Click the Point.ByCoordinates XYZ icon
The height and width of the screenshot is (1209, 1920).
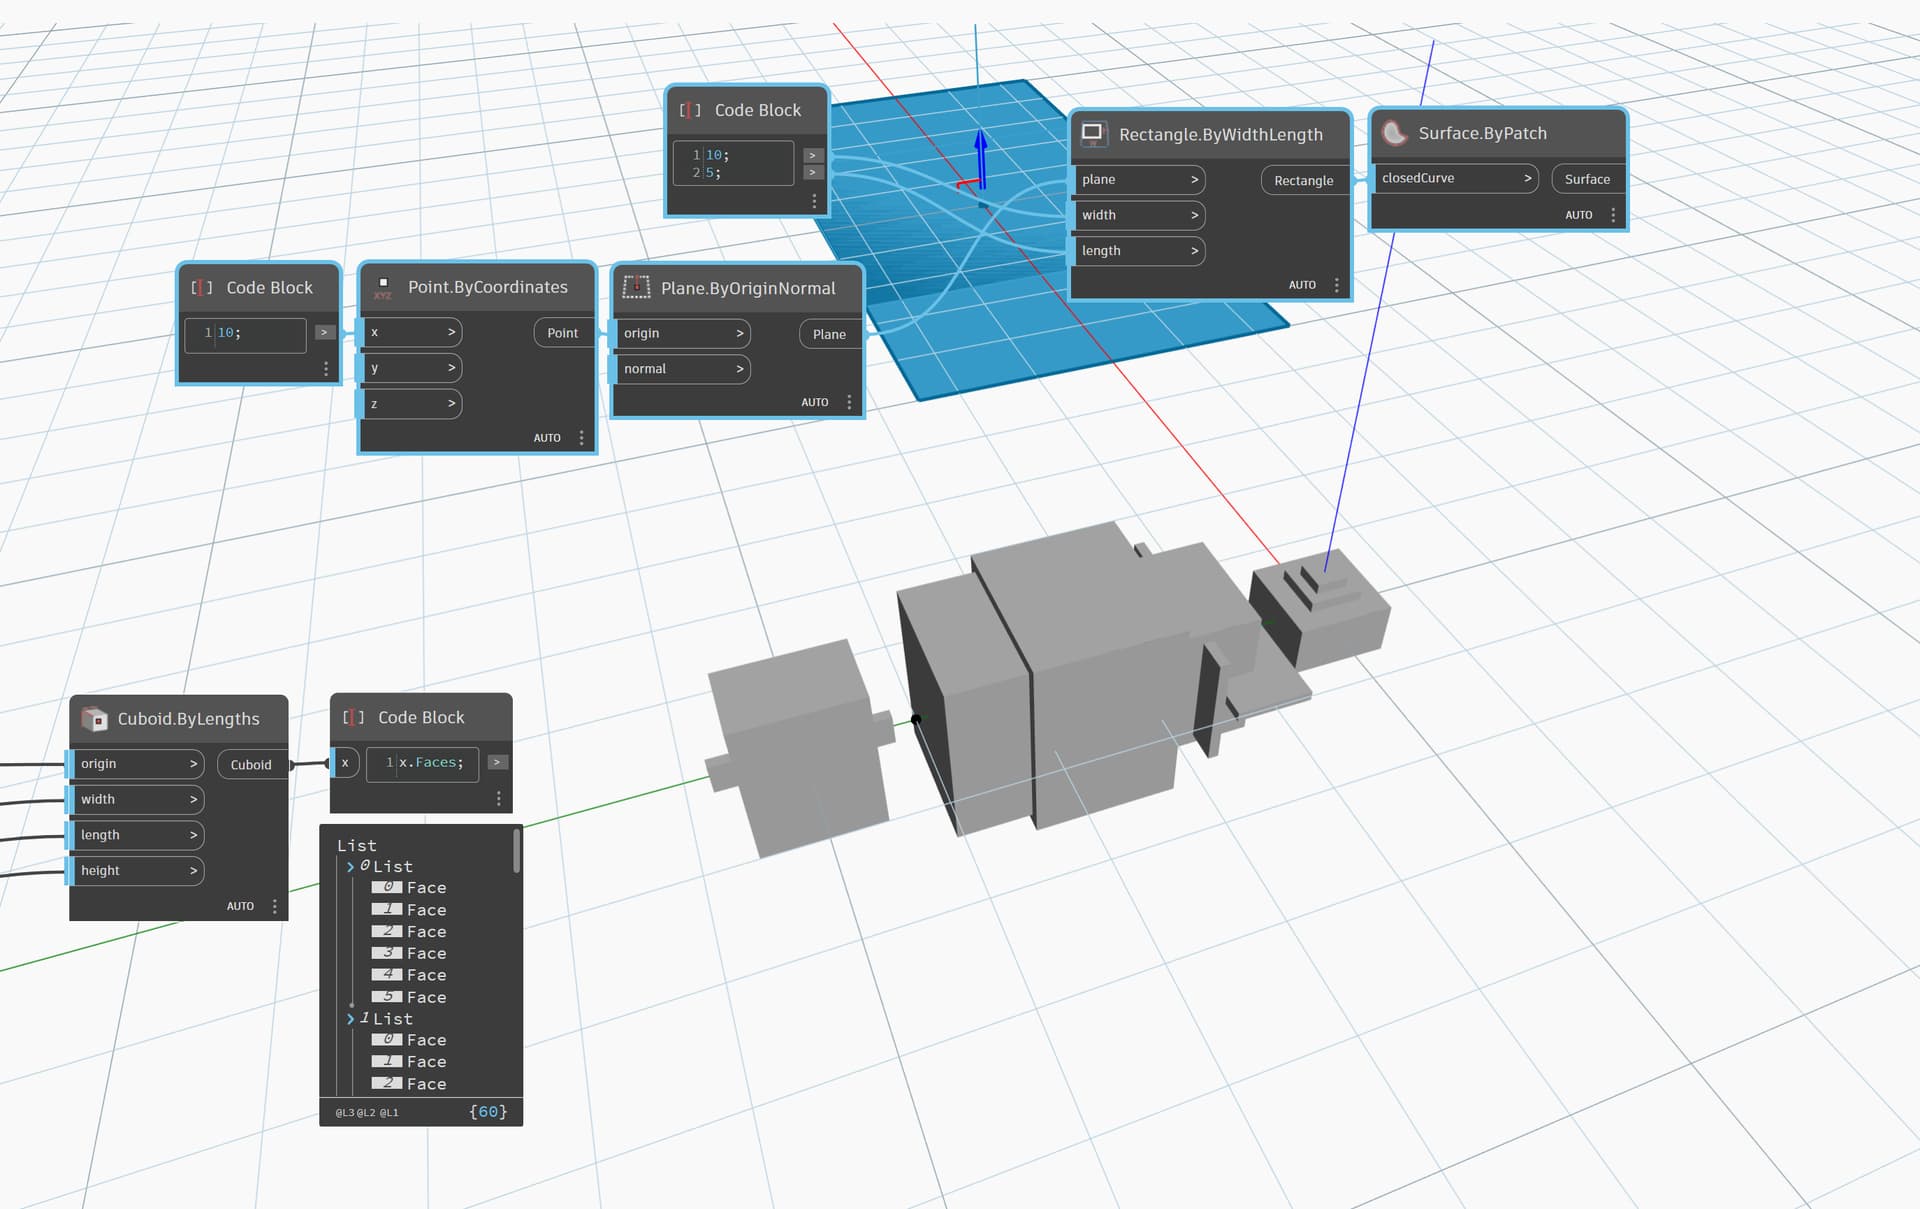(383, 287)
